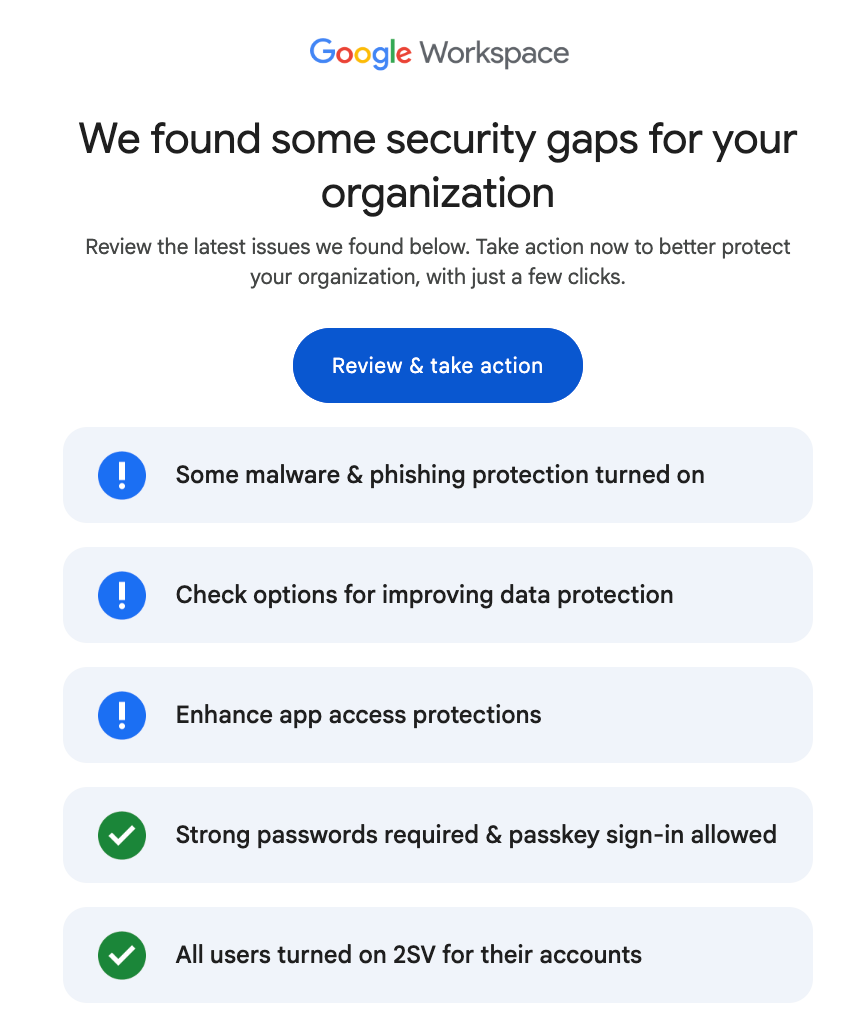This screenshot has width=862, height=1026.
Task: Click the 'Review the latest issues' description text
Action: (x=438, y=262)
